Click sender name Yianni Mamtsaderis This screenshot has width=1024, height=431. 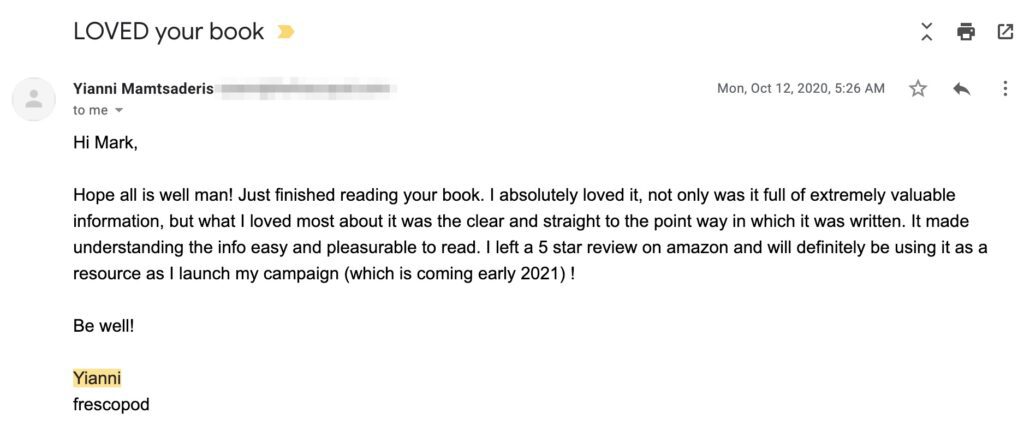(143, 89)
